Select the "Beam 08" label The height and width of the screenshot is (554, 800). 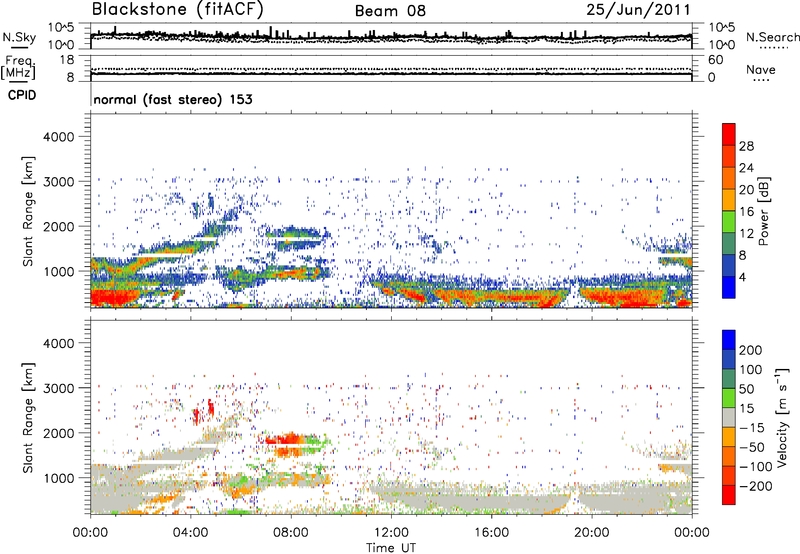[x=390, y=11]
